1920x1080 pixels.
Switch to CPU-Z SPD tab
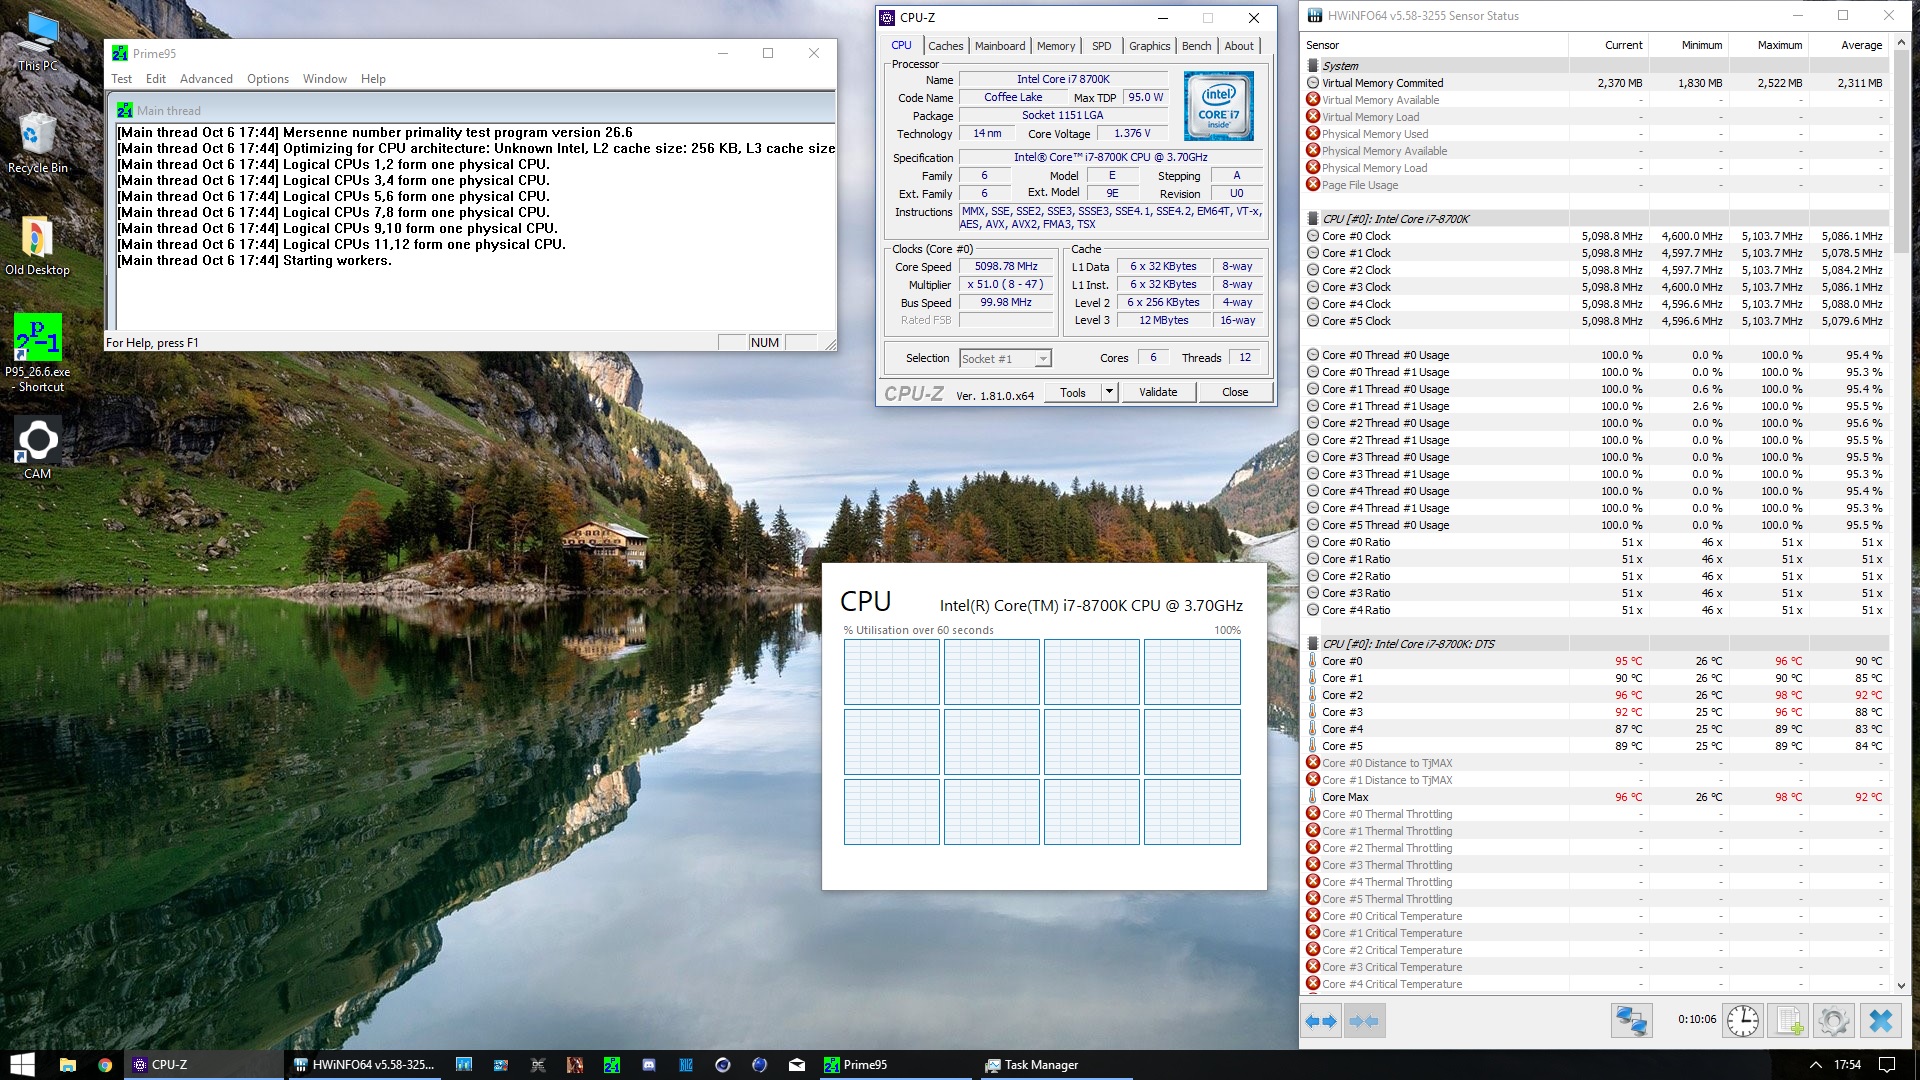(1101, 46)
